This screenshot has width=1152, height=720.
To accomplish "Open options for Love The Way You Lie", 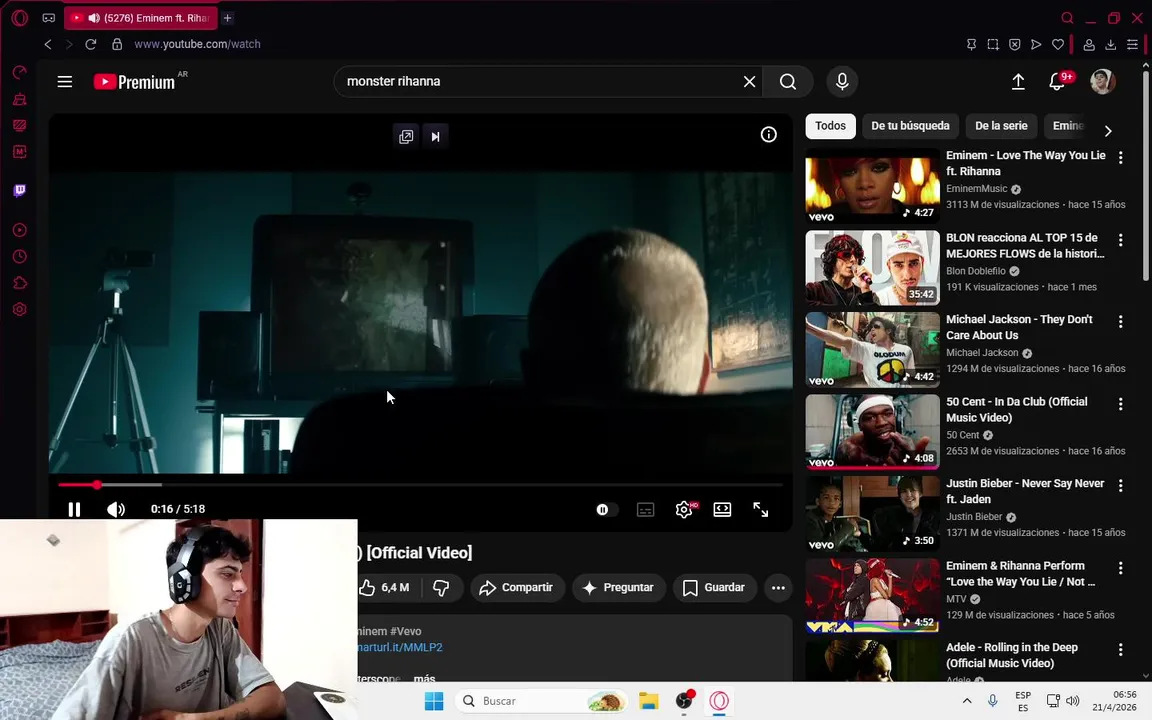I will [x=1120, y=157].
